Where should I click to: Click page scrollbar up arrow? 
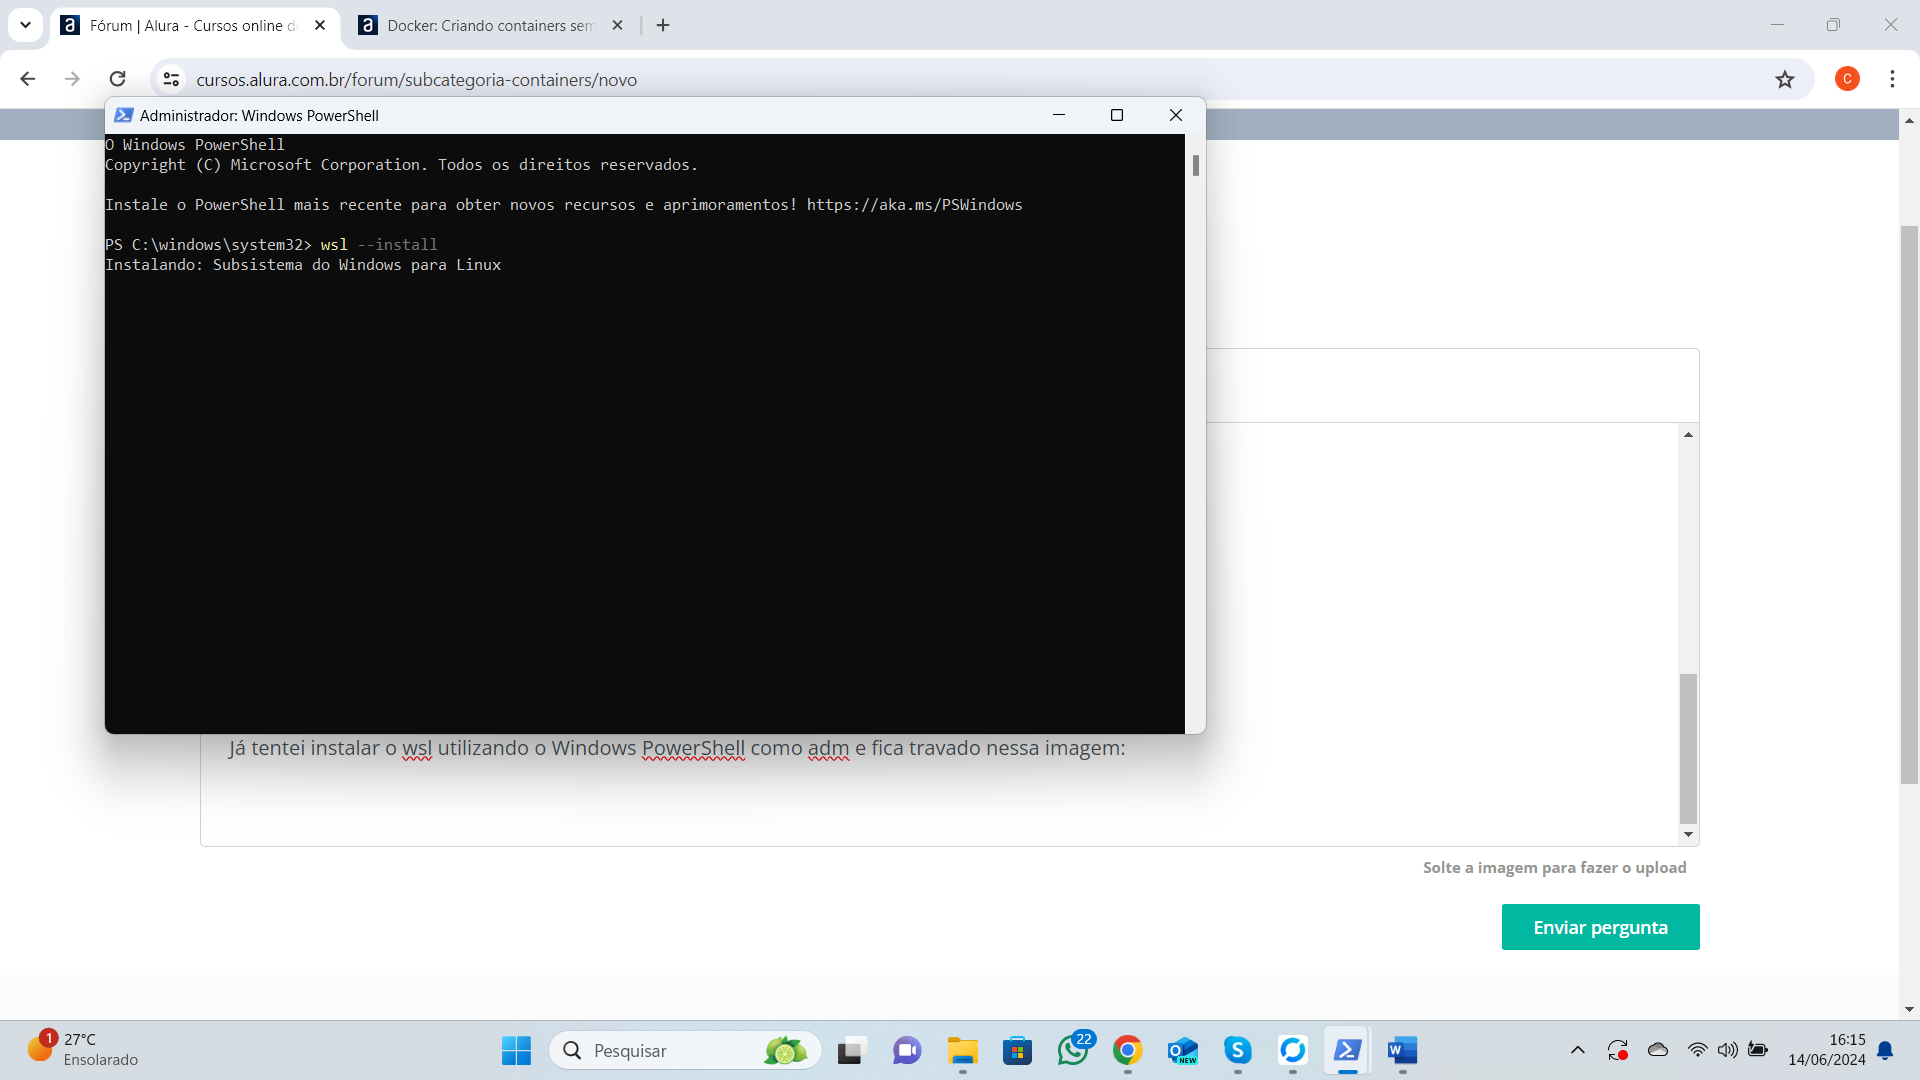point(1909,120)
